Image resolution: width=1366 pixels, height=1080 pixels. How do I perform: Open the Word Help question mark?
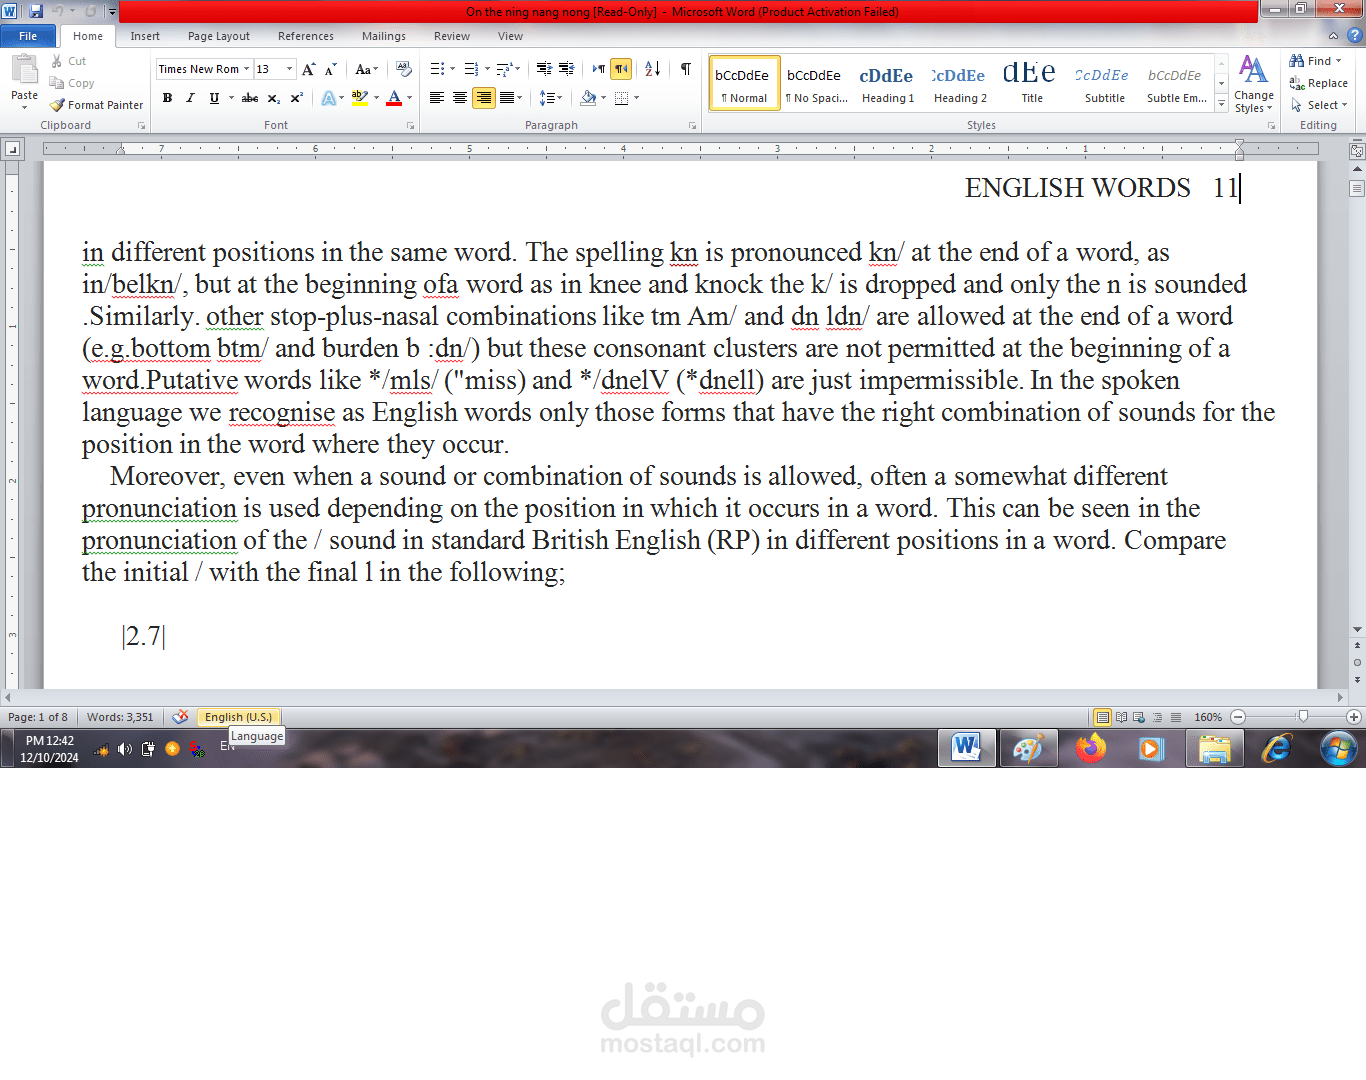(1355, 36)
